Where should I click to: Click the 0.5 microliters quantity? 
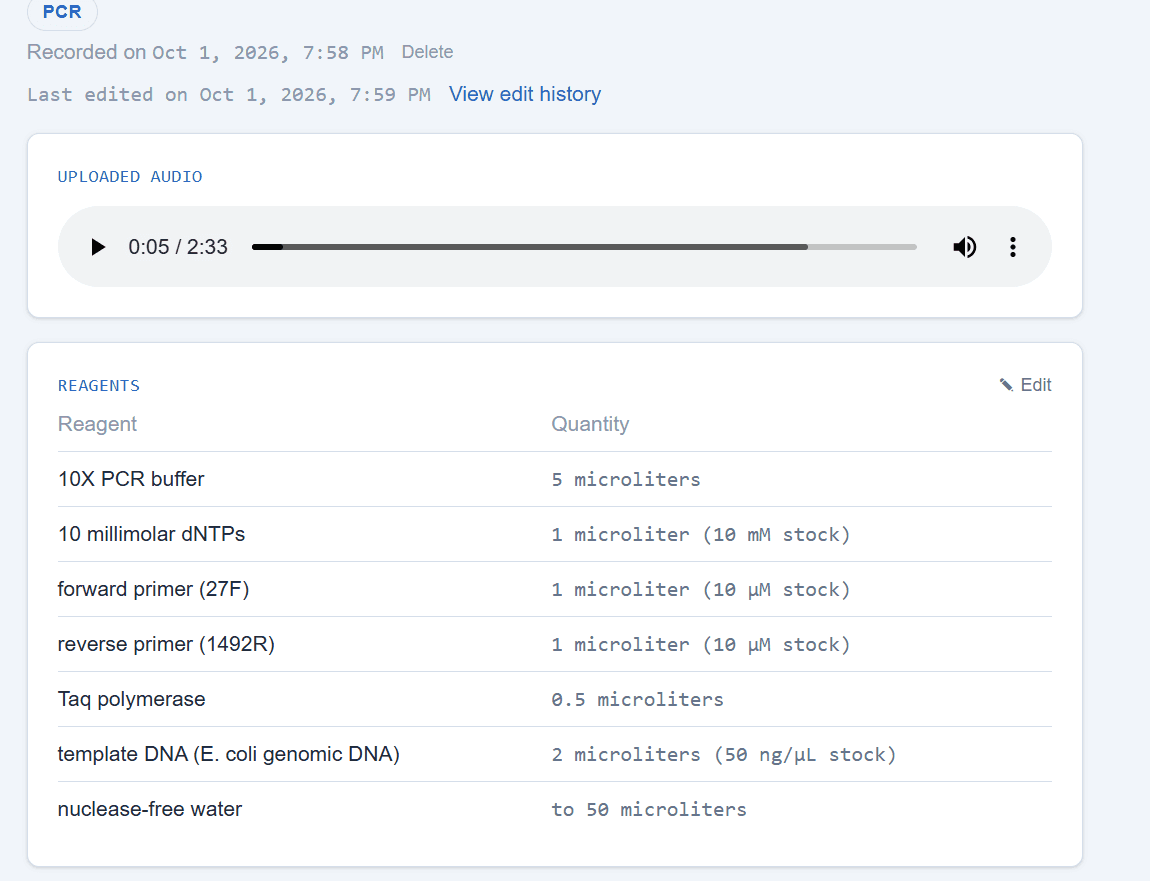click(637, 700)
